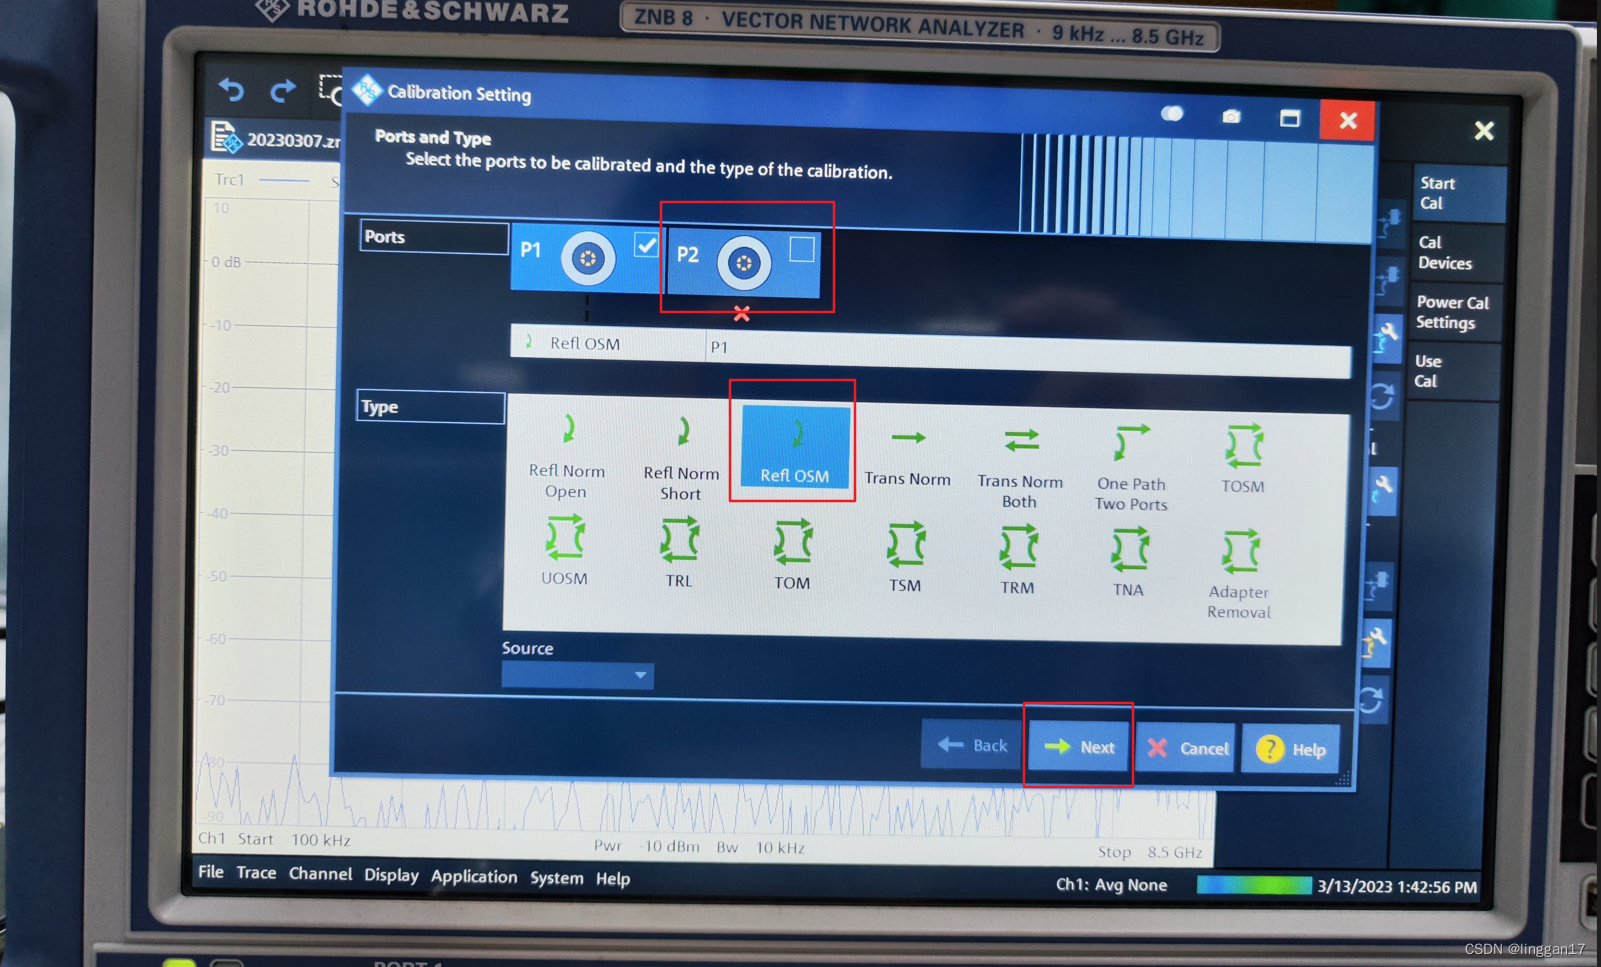This screenshot has width=1601, height=967.
Task: Uncheck the P1 port checkbox
Action: (x=646, y=245)
